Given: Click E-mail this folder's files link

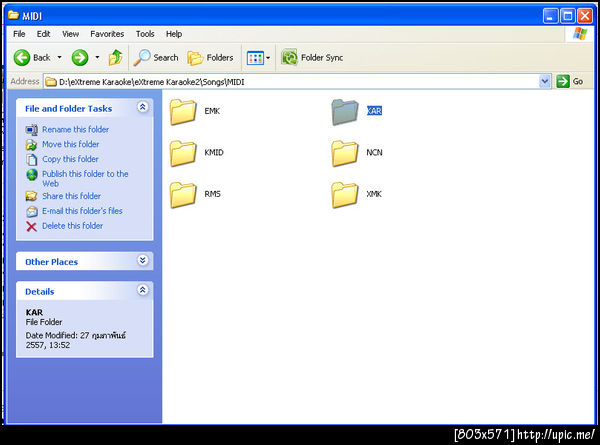Looking at the screenshot, I should (x=82, y=211).
